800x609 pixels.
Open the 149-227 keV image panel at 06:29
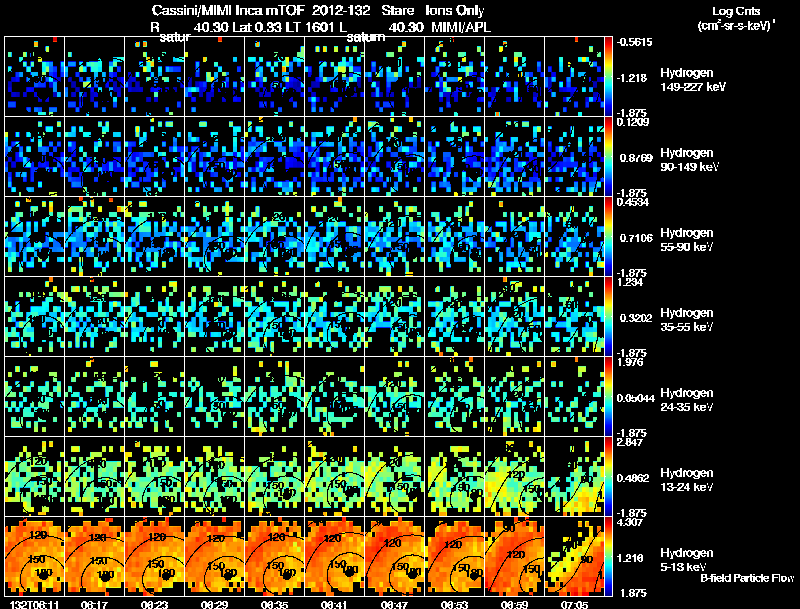coord(214,76)
